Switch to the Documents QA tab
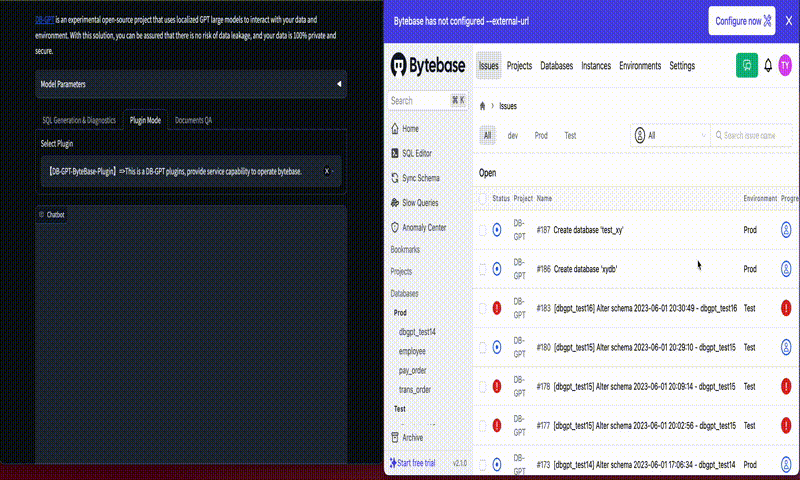Viewport: 800px width, 480px height. [x=193, y=120]
